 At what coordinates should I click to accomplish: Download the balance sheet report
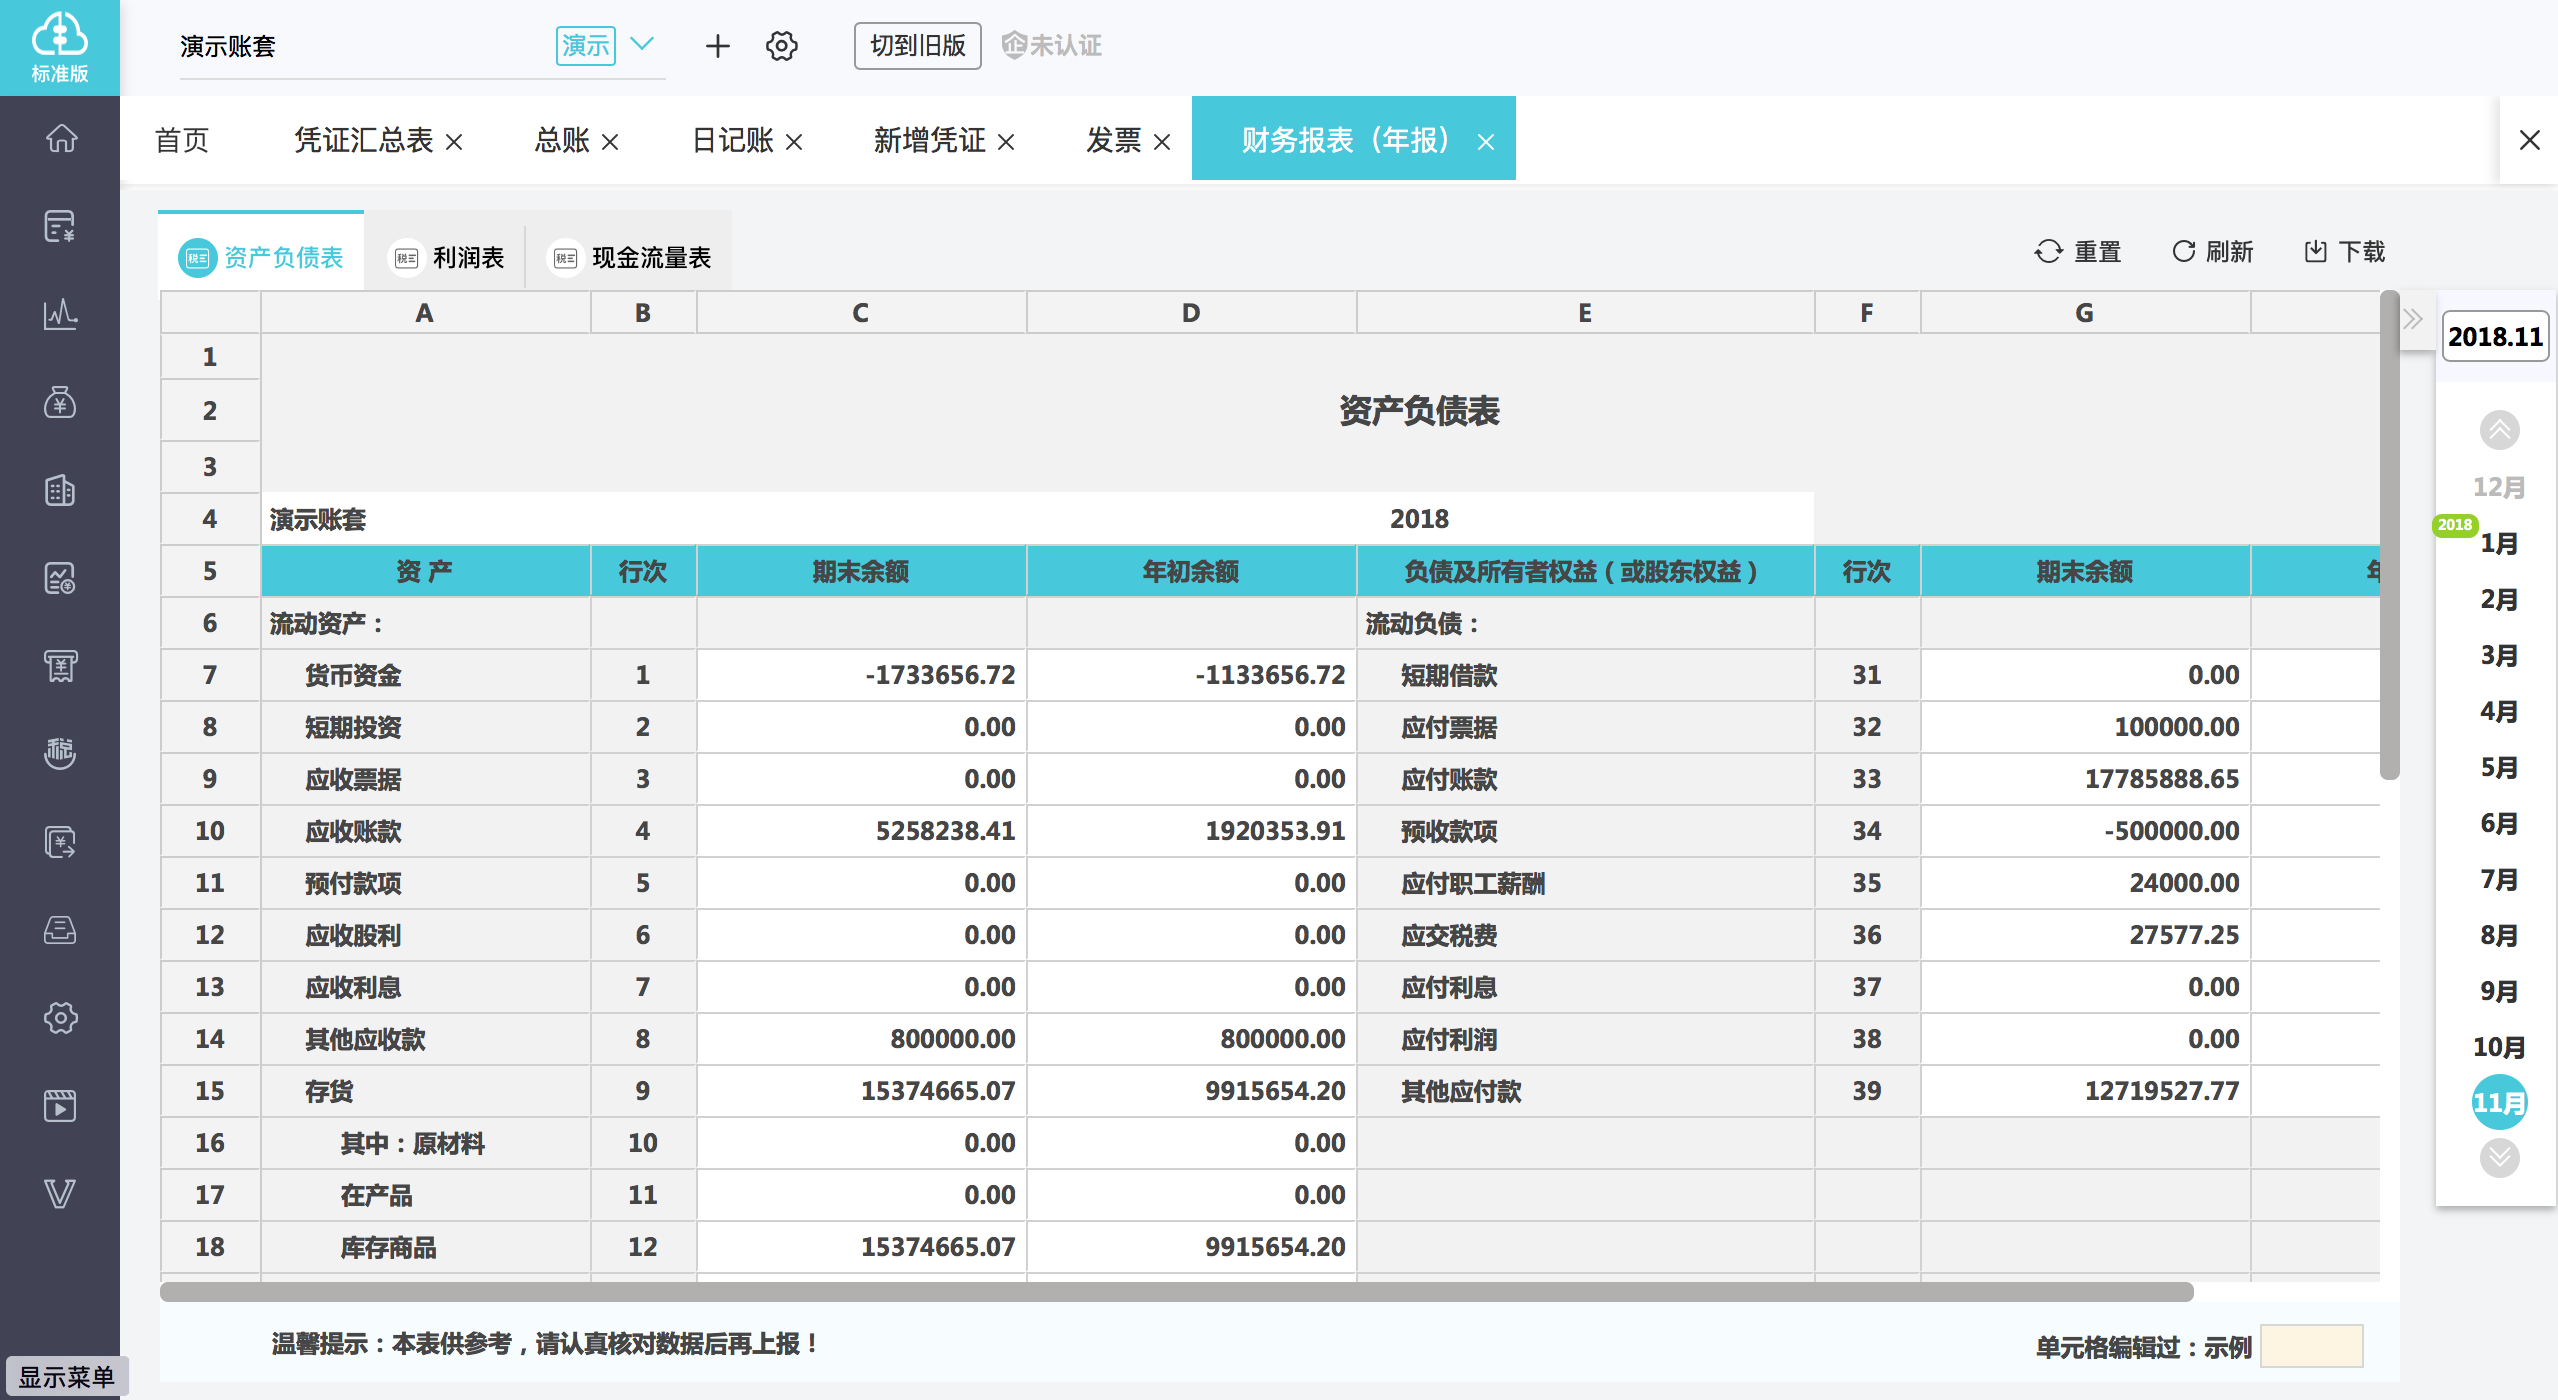click(2344, 252)
